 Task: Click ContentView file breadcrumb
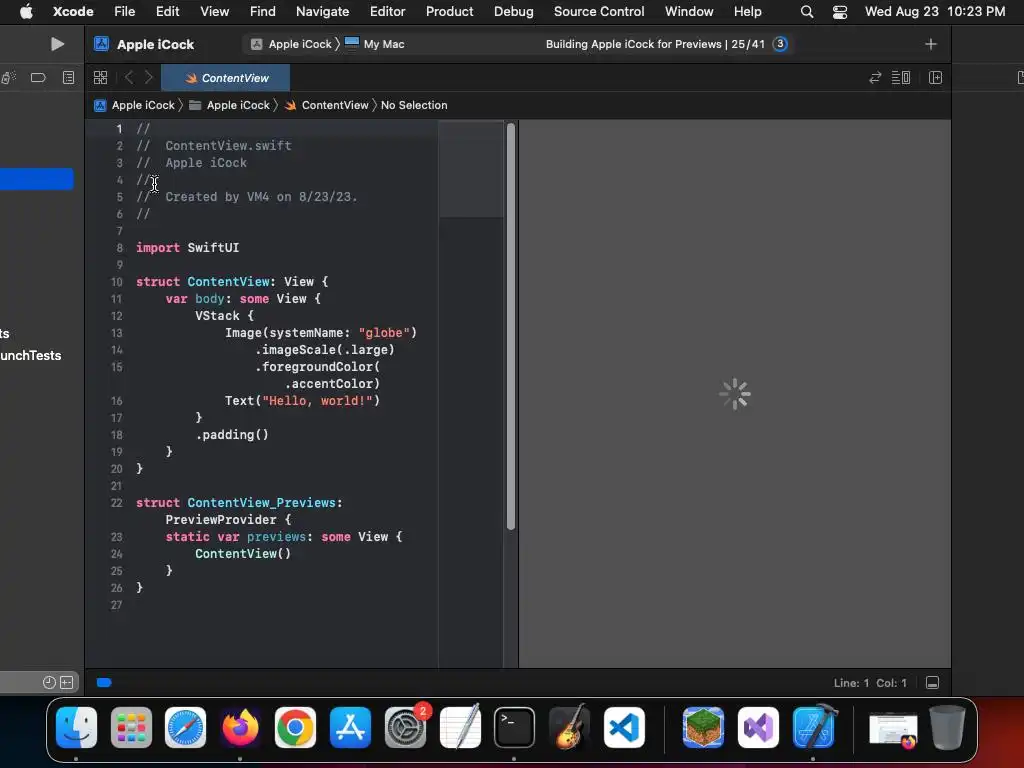pos(327,105)
